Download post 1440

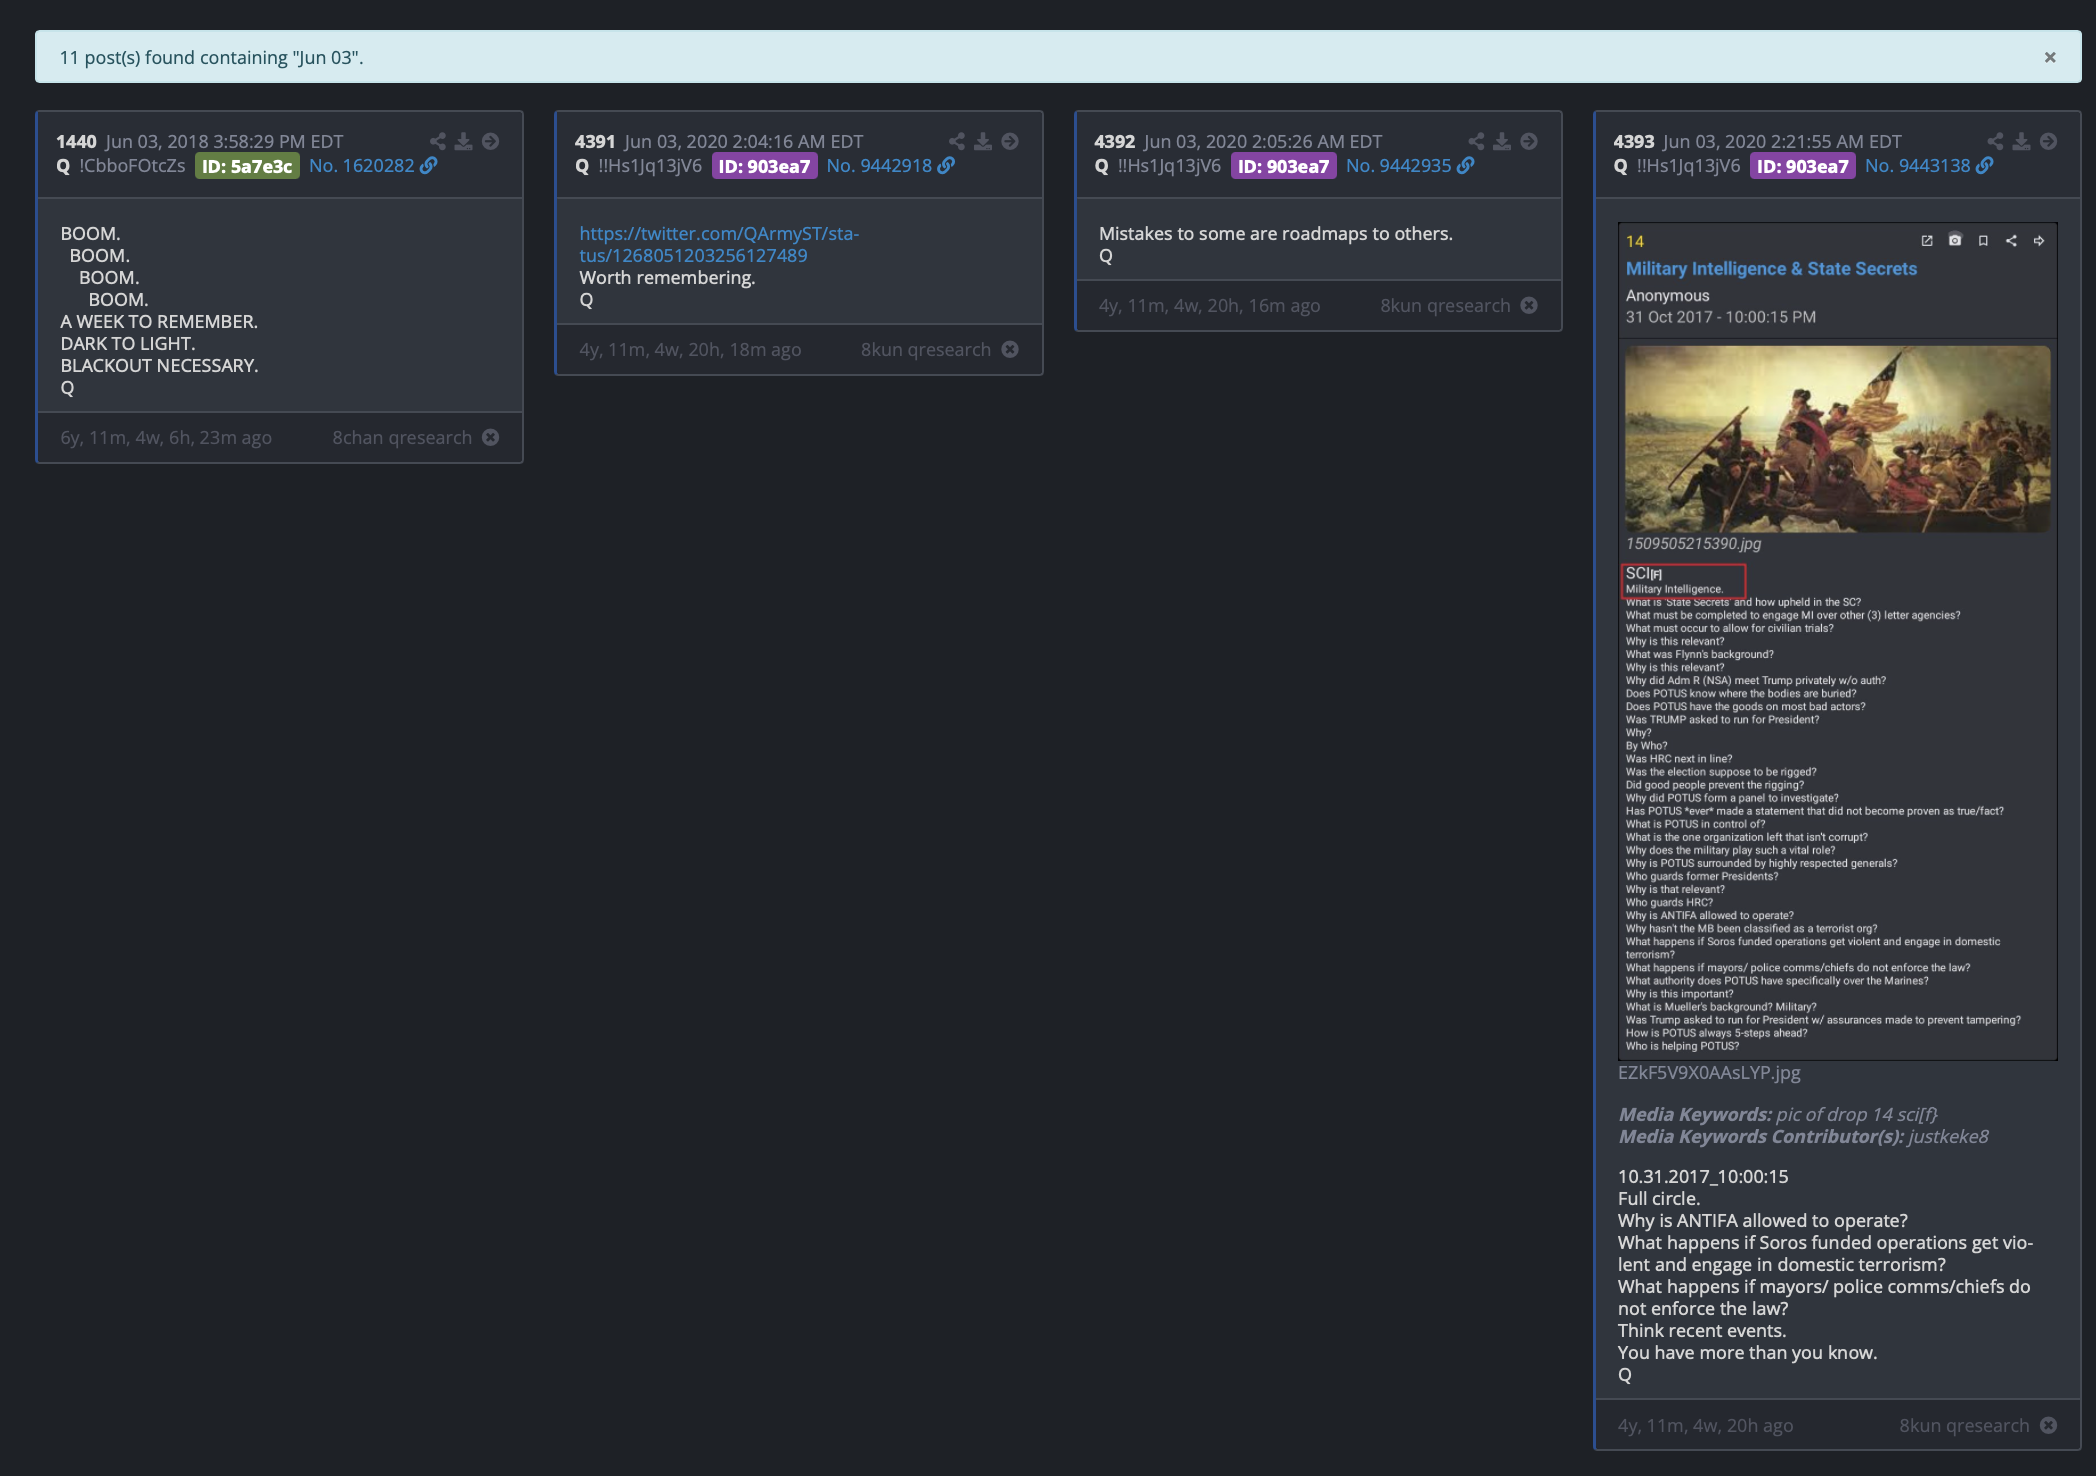pyautogui.click(x=464, y=141)
